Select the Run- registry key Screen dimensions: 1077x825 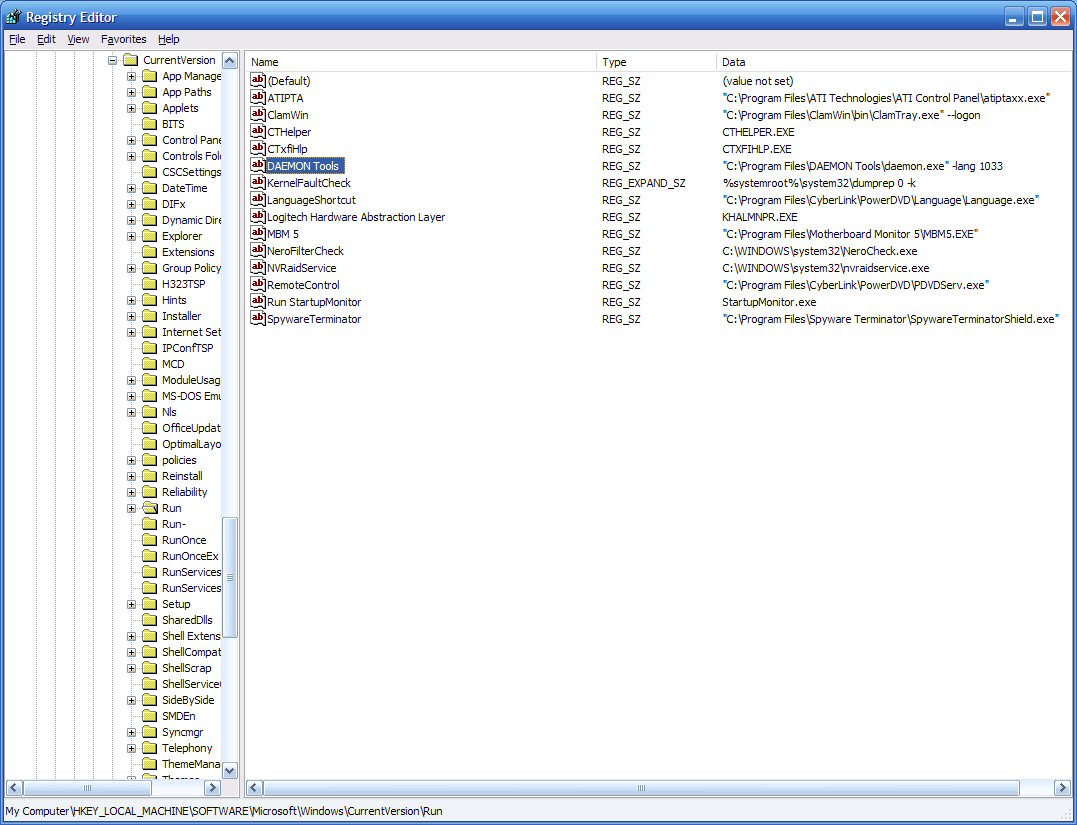174,524
